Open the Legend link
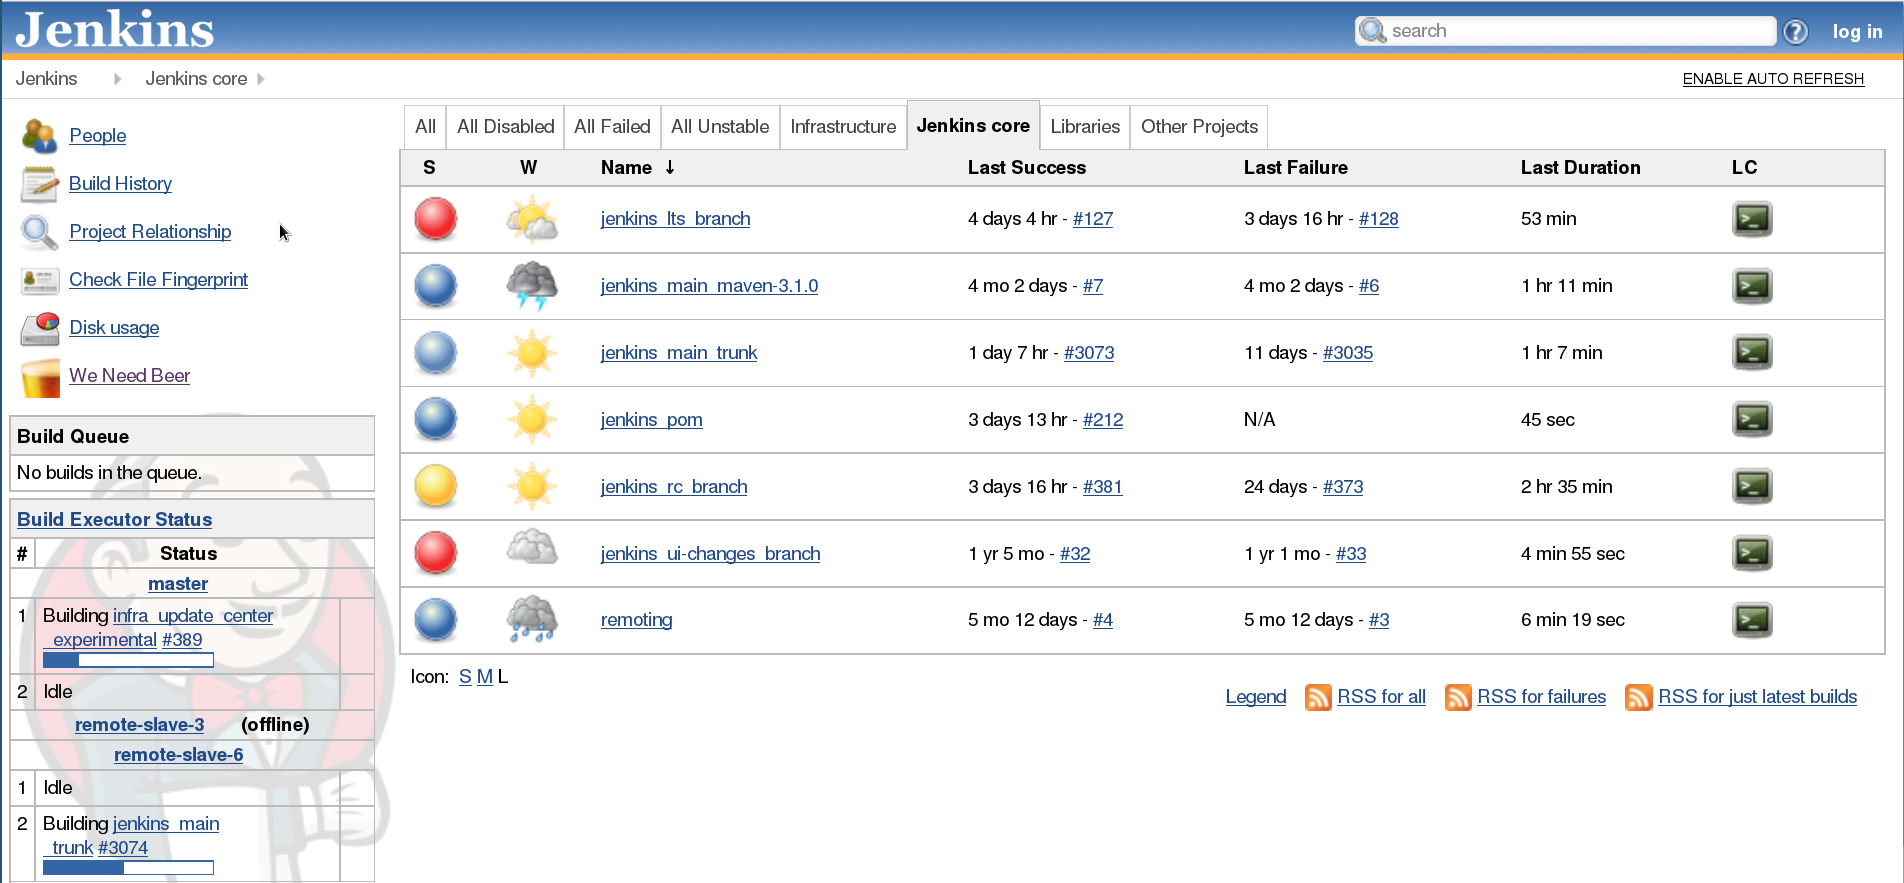This screenshot has width=1904, height=883. click(1255, 697)
